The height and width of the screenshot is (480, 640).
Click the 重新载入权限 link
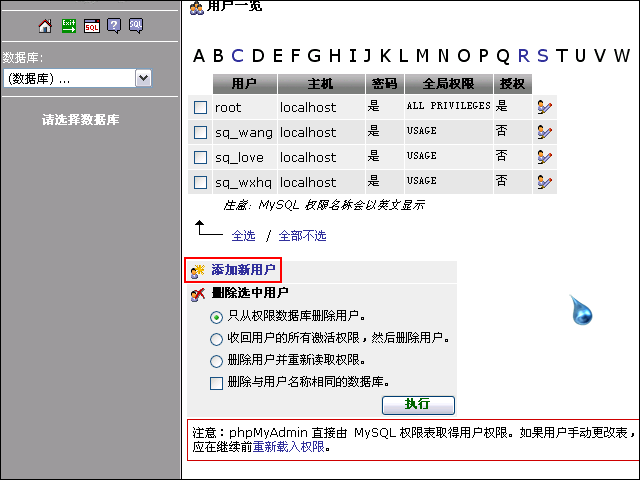pyautogui.click(x=289, y=447)
